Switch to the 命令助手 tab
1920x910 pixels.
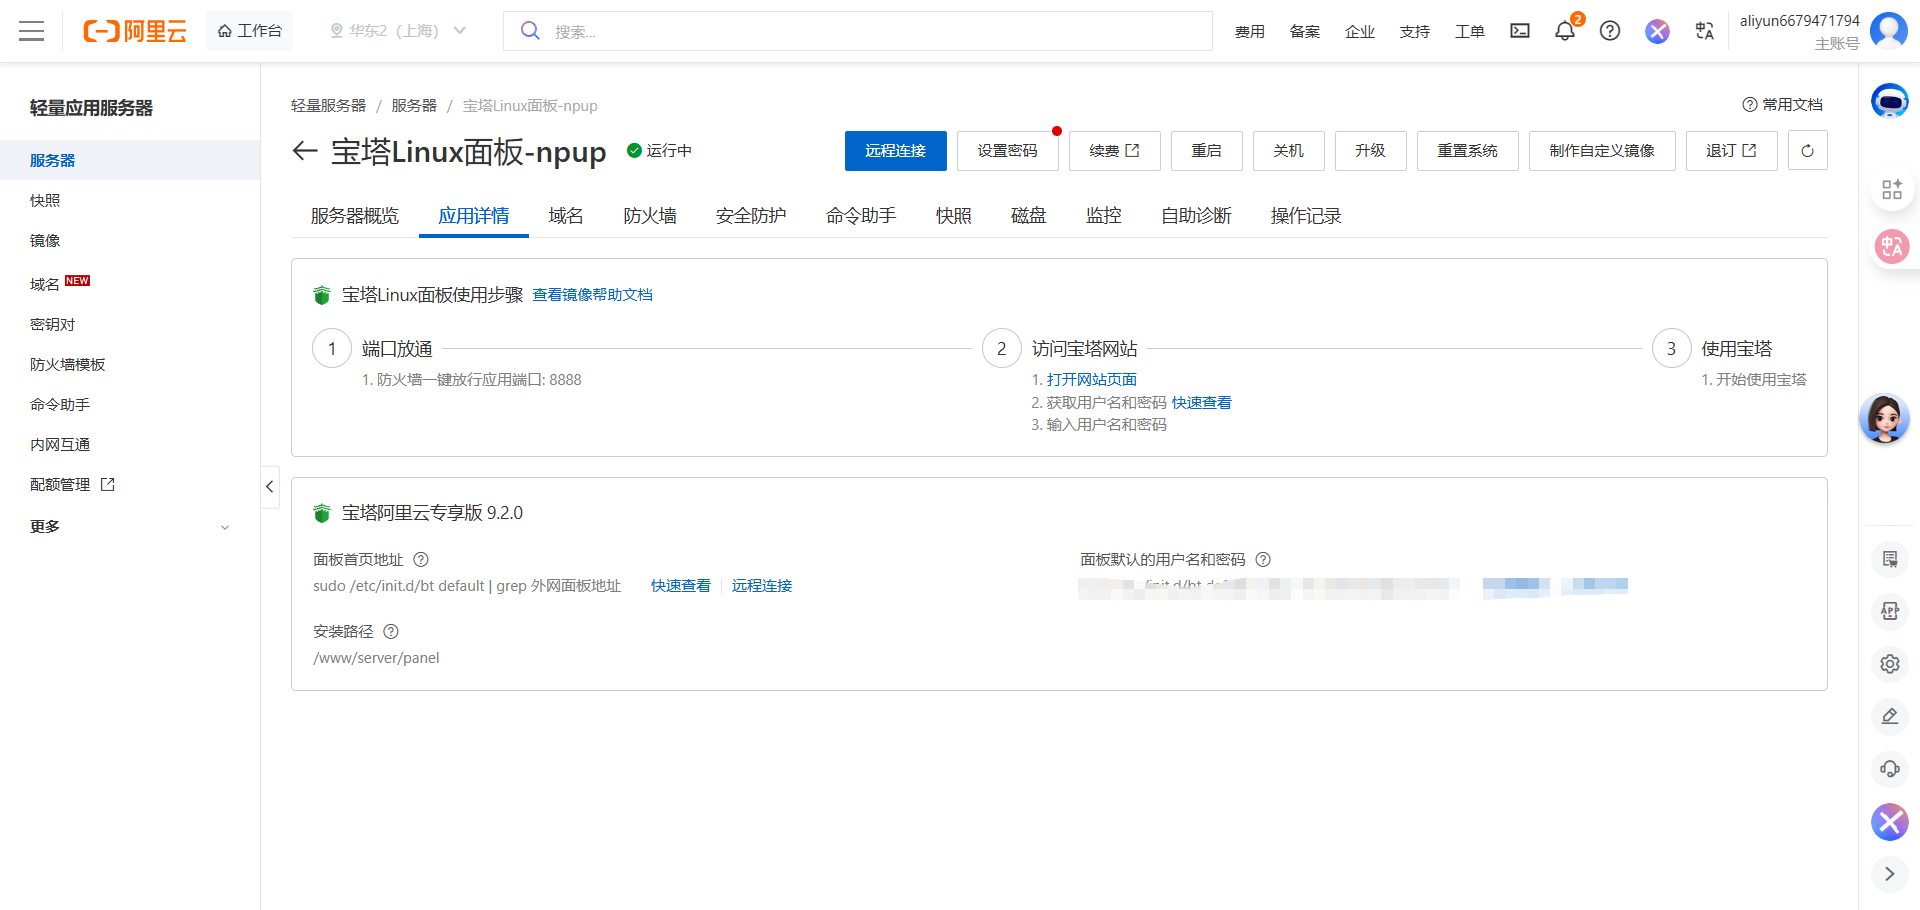coord(861,216)
